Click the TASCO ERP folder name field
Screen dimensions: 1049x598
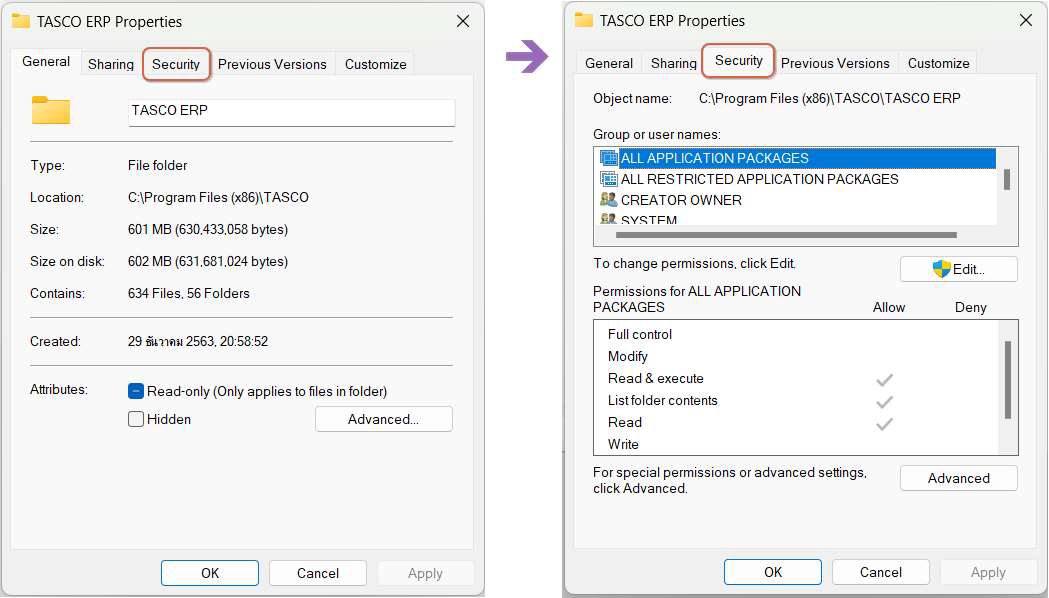(x=291, y=111)
